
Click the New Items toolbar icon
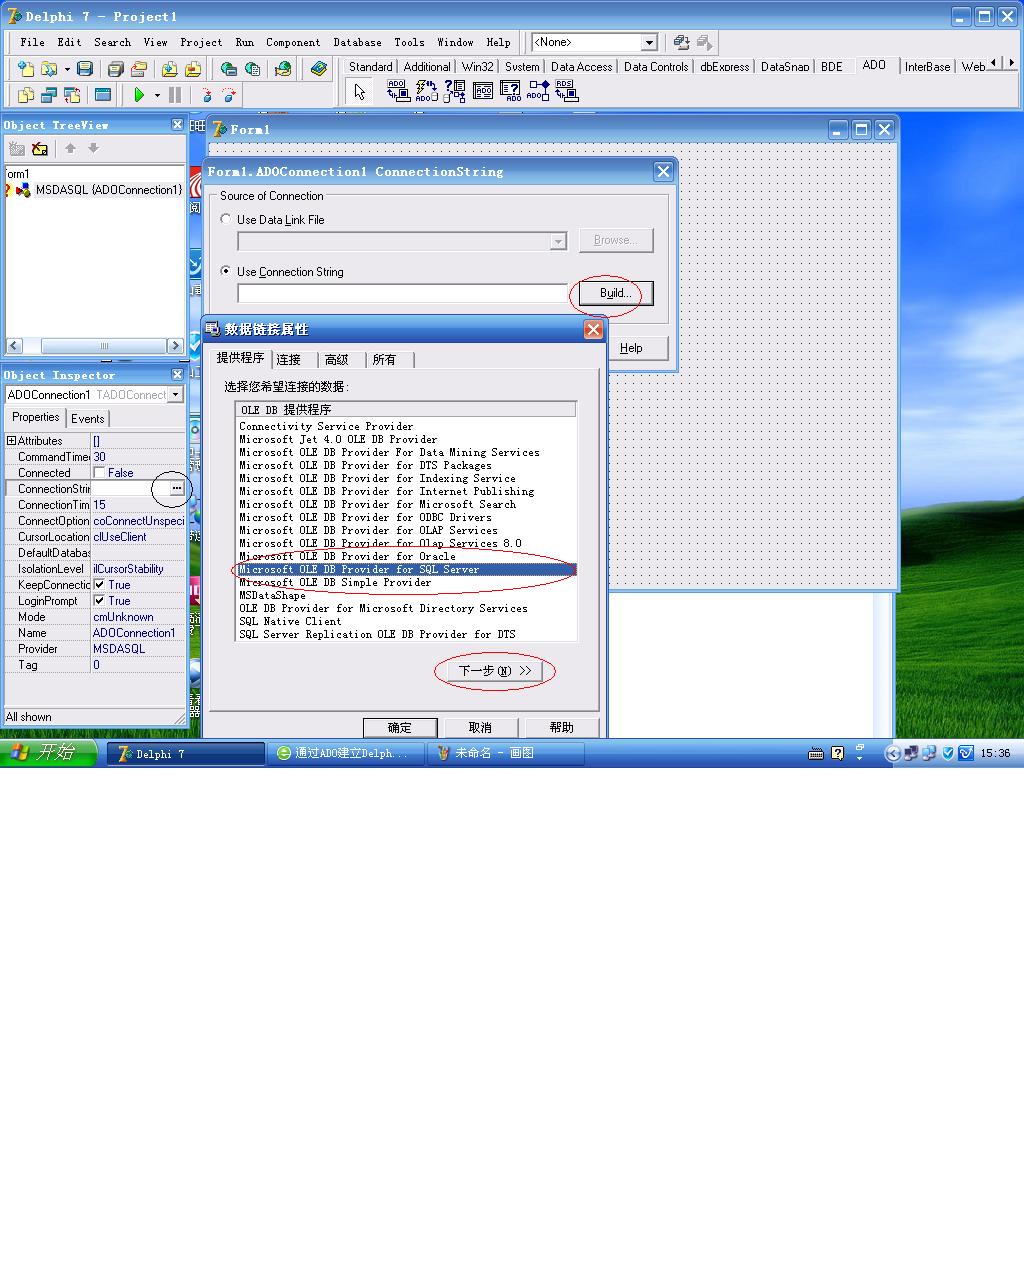click(x=26, y=69)
